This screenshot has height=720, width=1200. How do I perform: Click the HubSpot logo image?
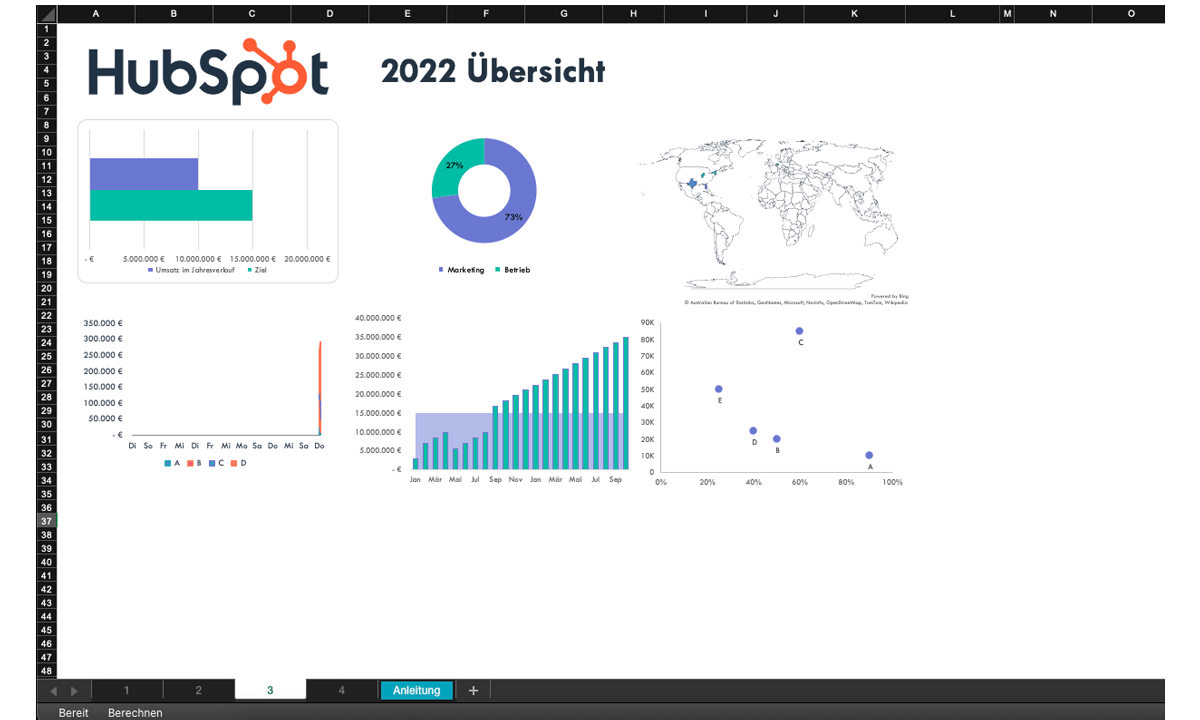(x=208, y=72)
